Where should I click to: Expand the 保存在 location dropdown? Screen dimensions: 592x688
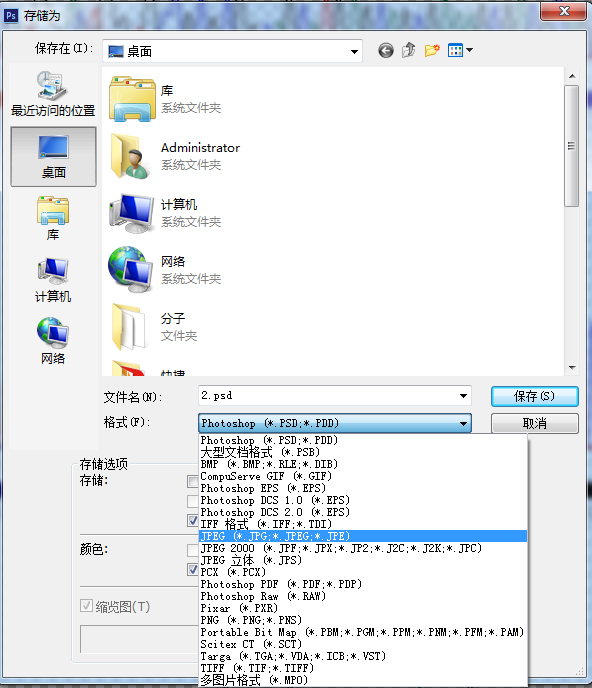(354, 51)
